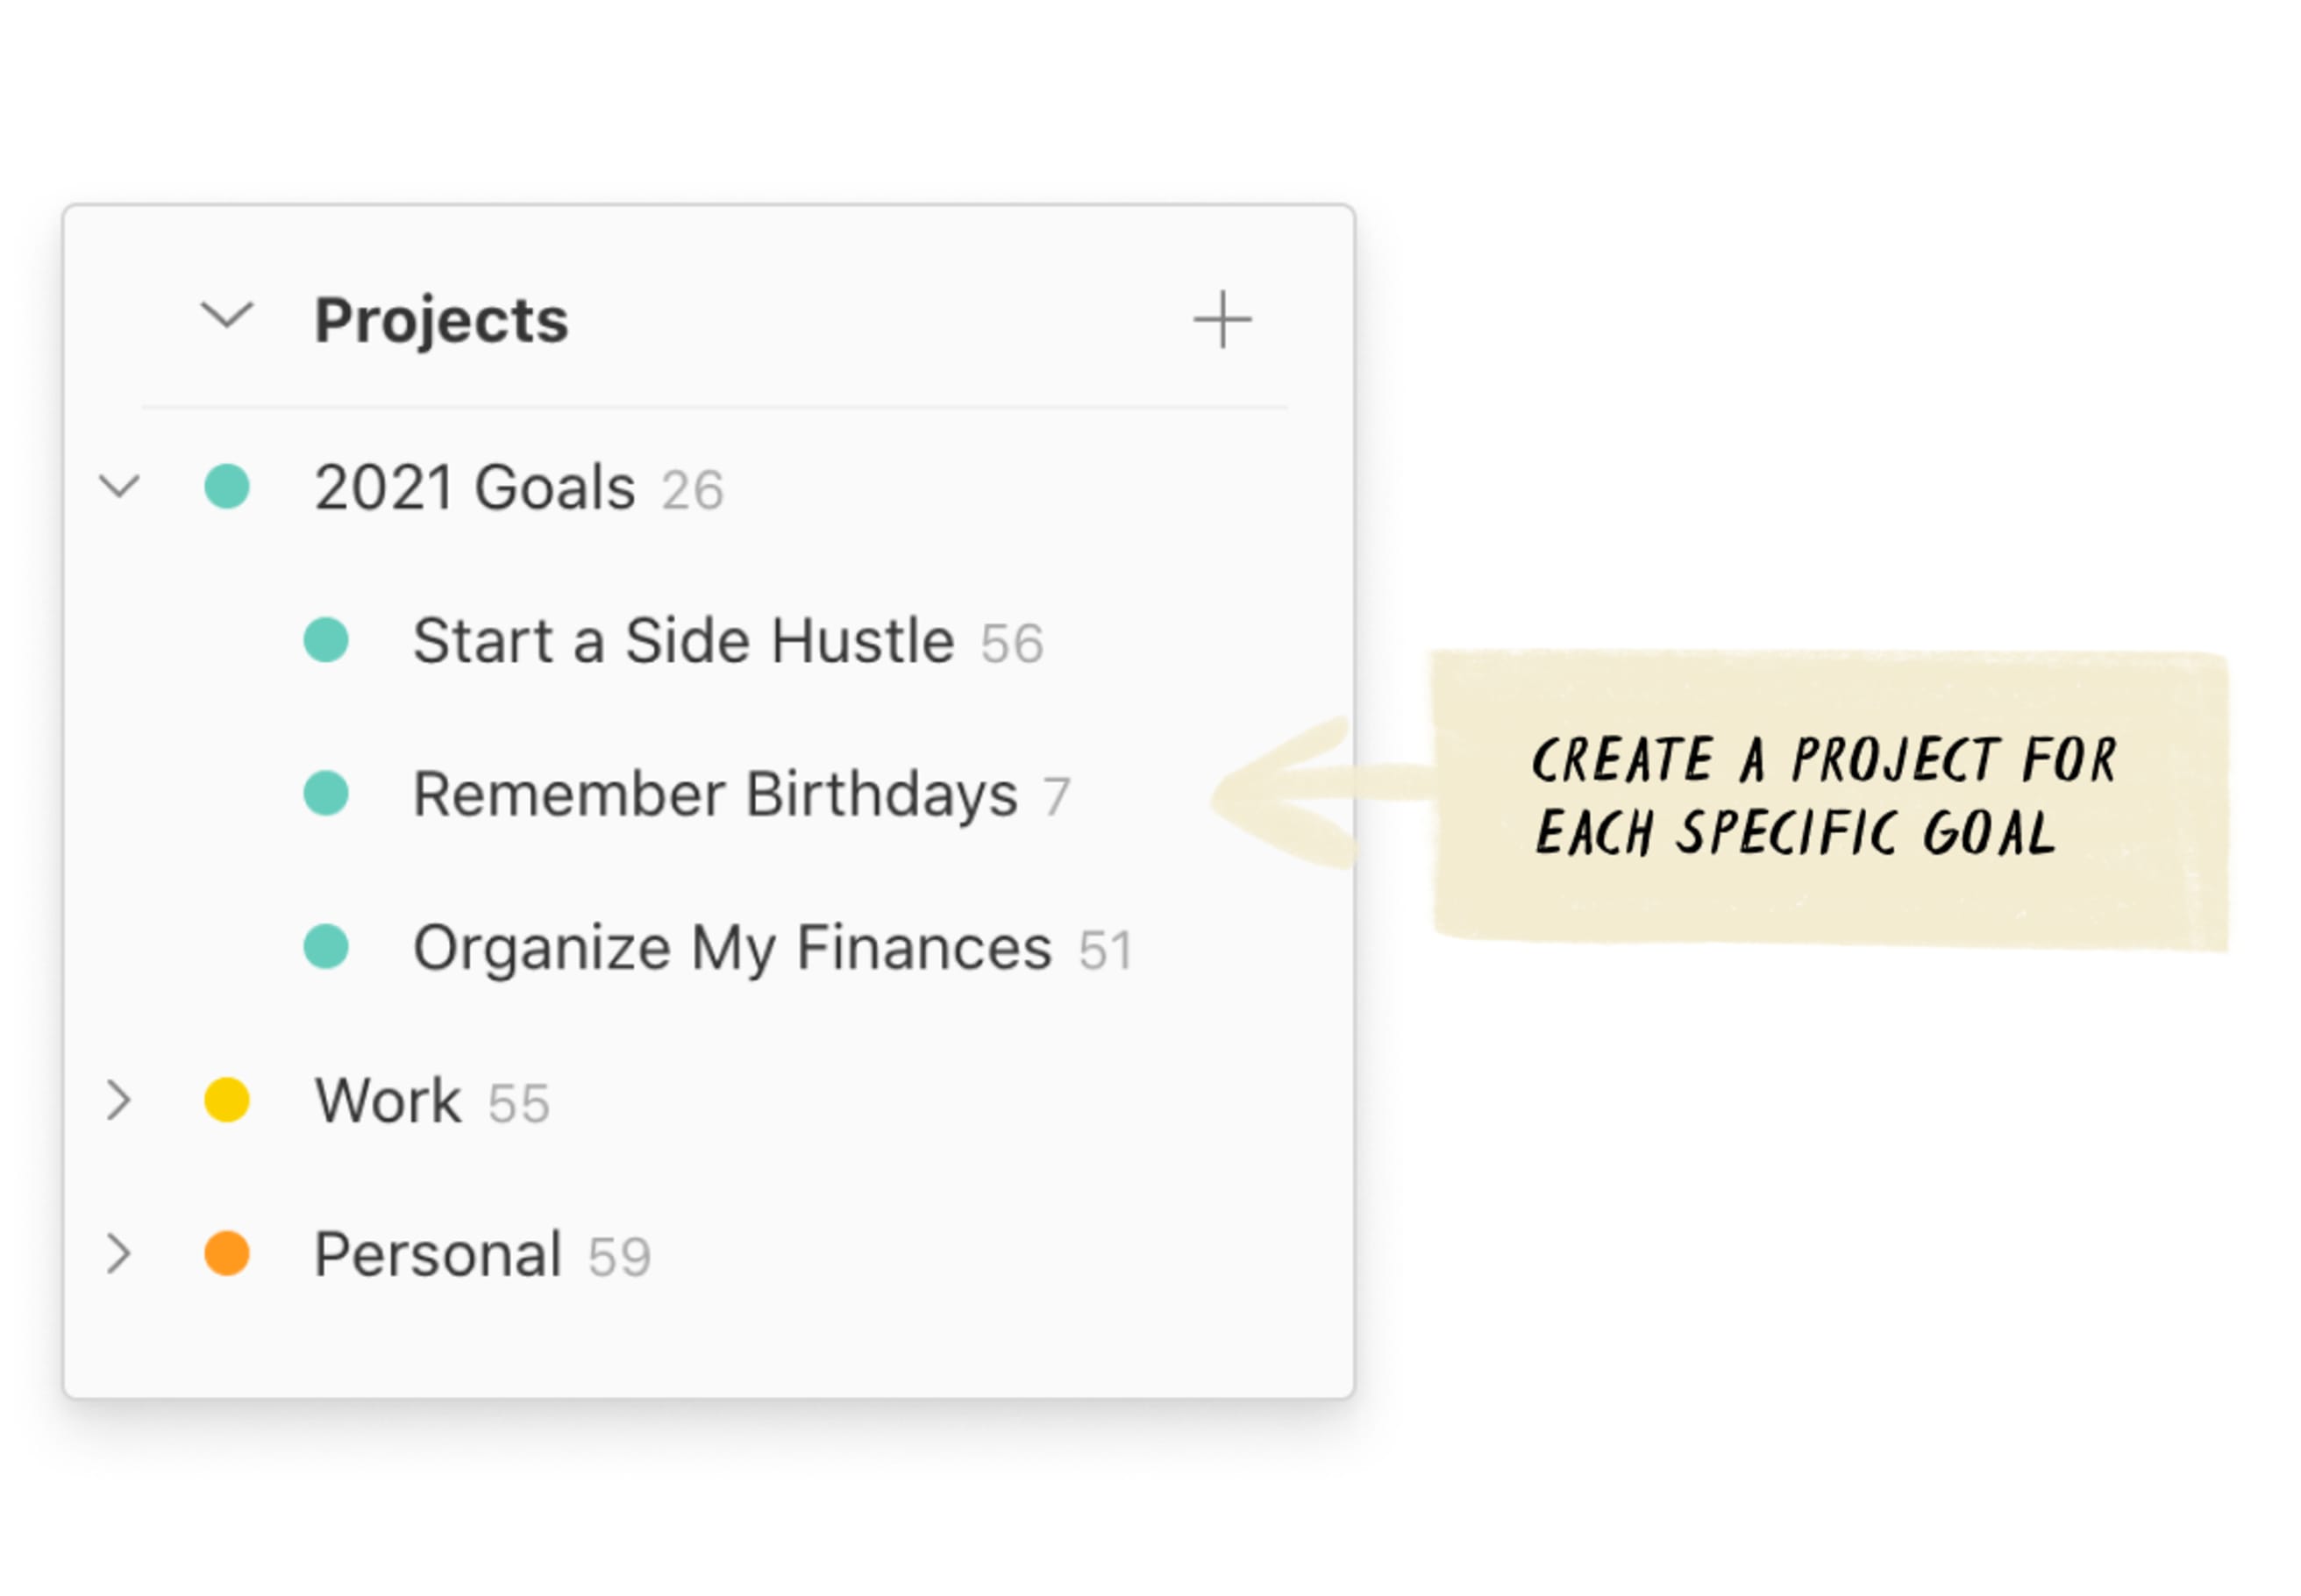Click the task count 26 beside 2021 Goals
This screenshot has width=2301, height=1596.
[693, 489]
